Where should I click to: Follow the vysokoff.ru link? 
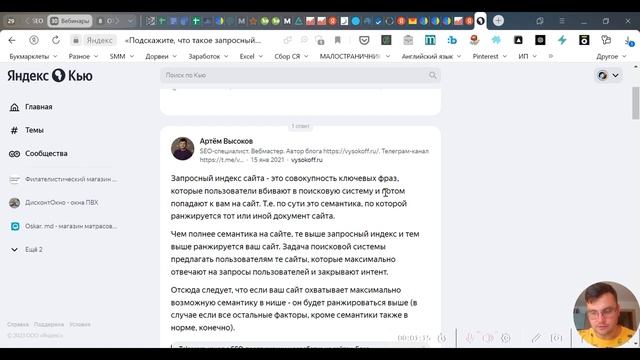point(307,160)
